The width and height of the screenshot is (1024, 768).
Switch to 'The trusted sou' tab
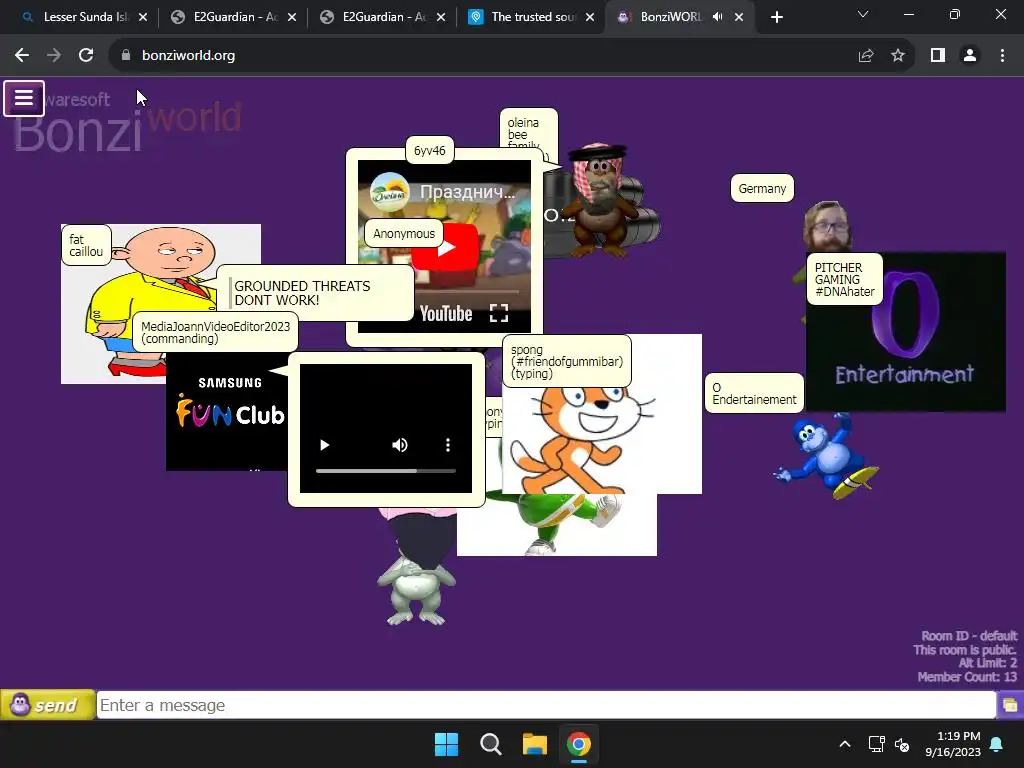[530, 17]
